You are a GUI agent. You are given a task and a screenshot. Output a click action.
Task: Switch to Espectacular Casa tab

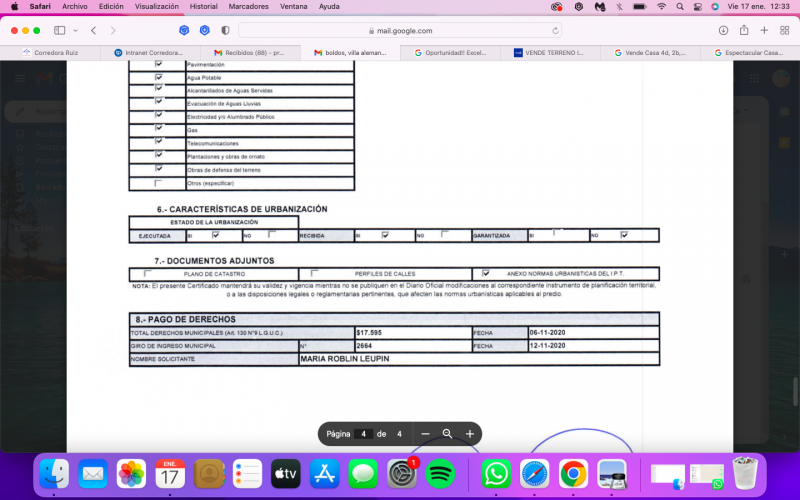[x=750, y=53]
